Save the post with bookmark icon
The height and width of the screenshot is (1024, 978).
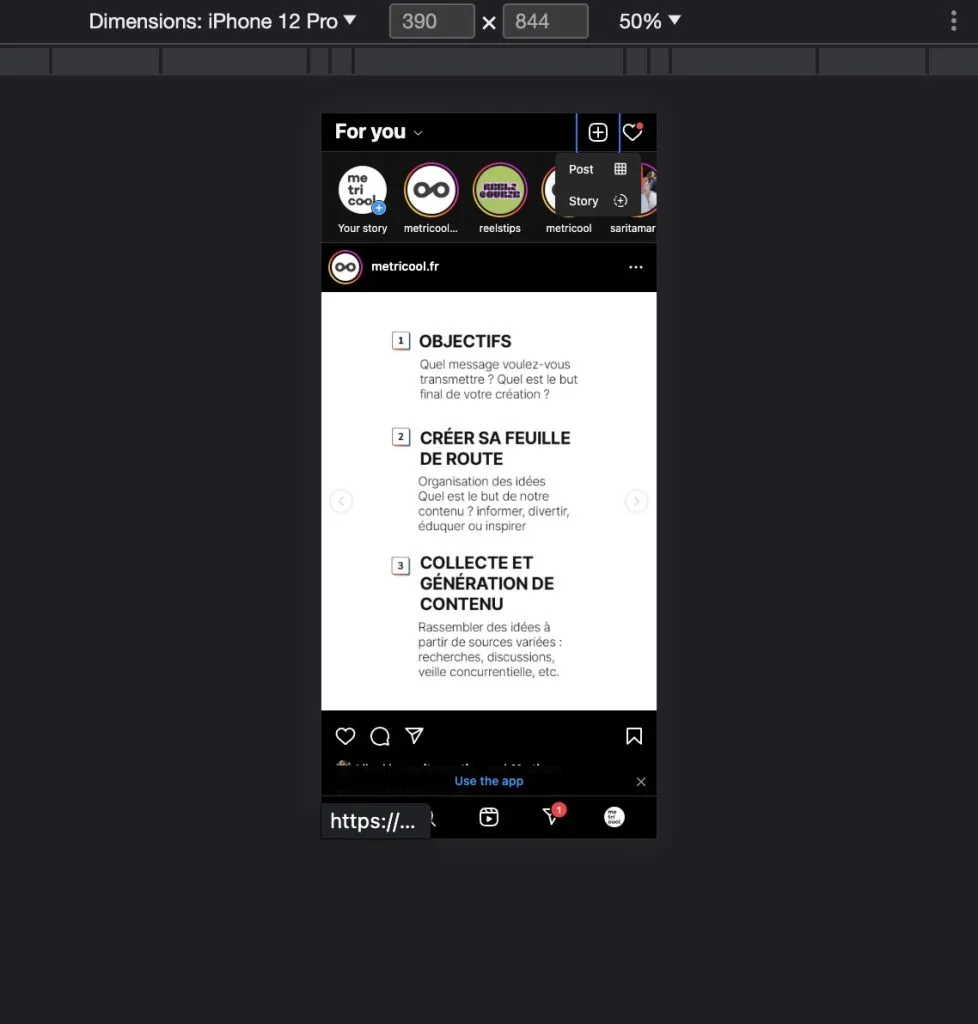pyautogui.click(x=634, y=736)
